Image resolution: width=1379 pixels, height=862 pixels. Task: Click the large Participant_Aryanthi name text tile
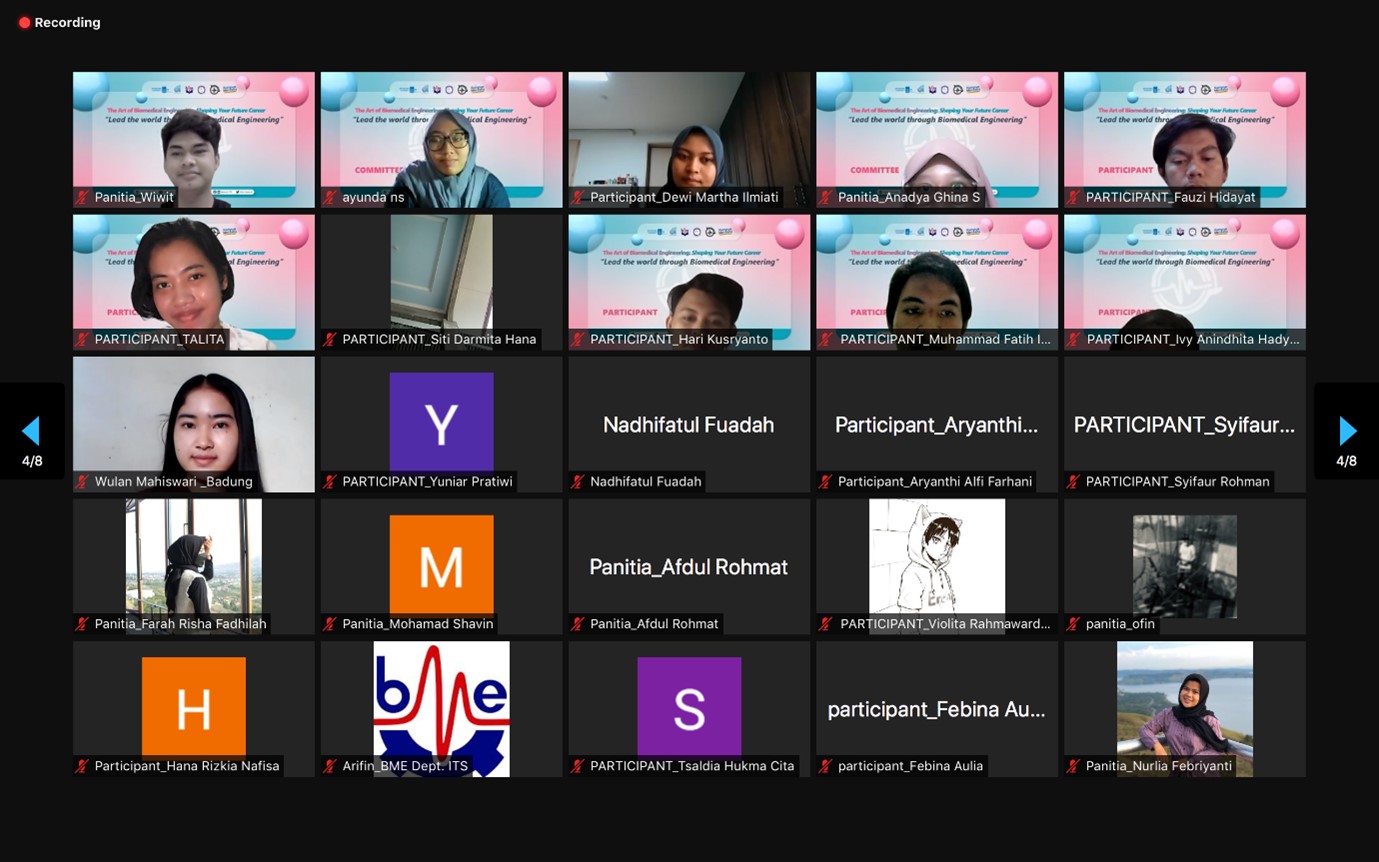[x=936, y=425]
